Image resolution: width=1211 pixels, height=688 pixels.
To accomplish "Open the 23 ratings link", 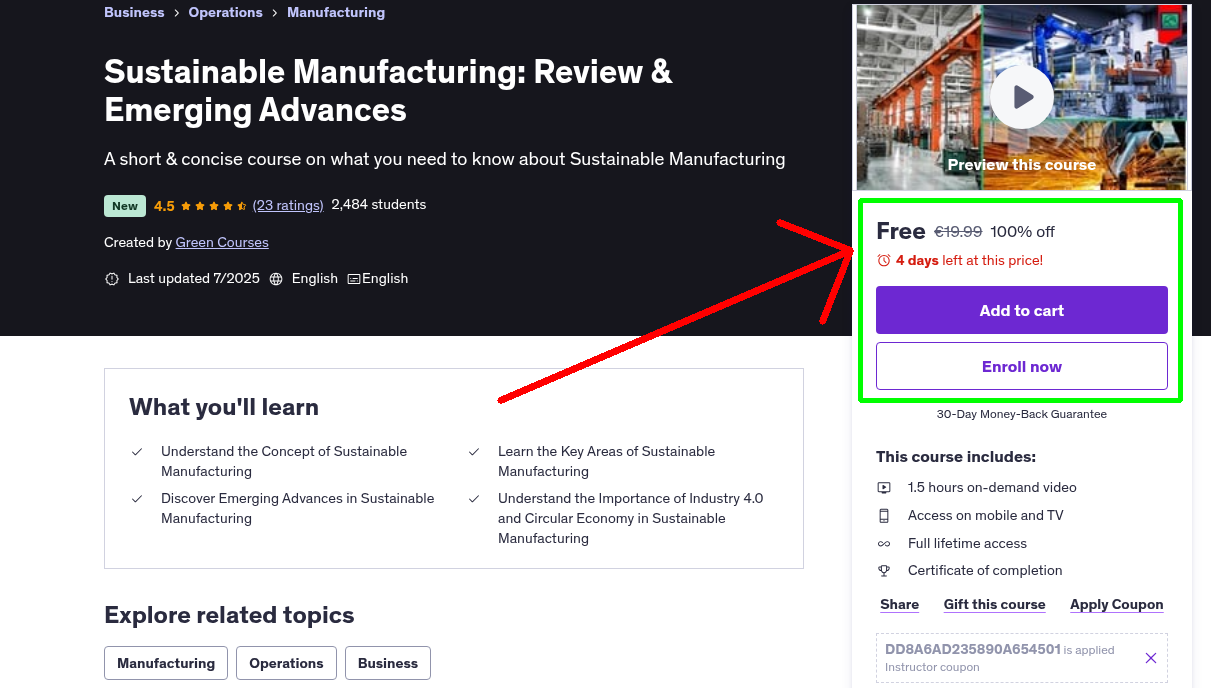I will pos(288,205).
